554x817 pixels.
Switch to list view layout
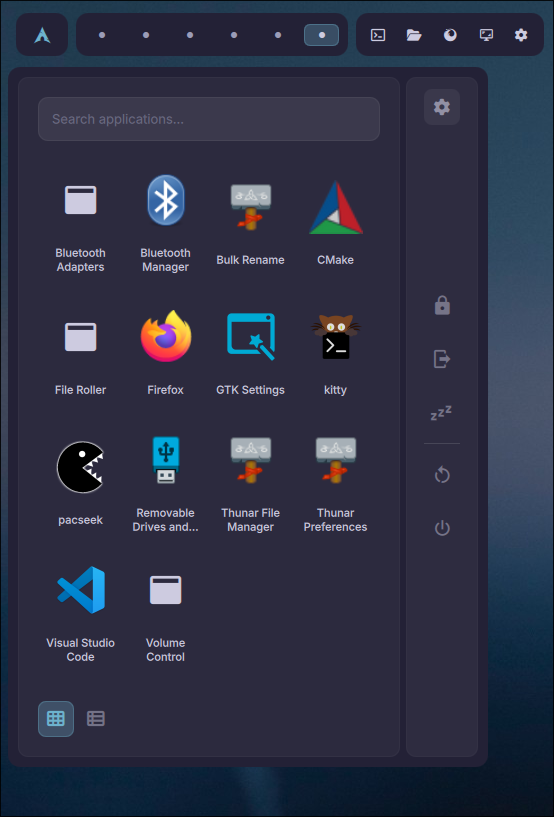(x=95, y=719)
